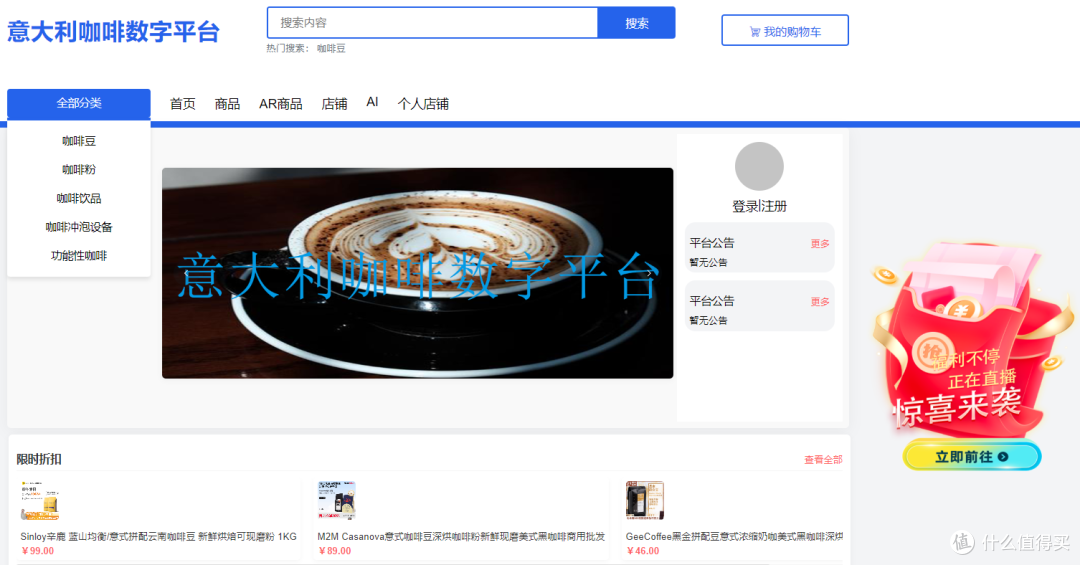Click 暂无公告 in first announcement card
1080x565 pixels.
[x=708, y=263]
